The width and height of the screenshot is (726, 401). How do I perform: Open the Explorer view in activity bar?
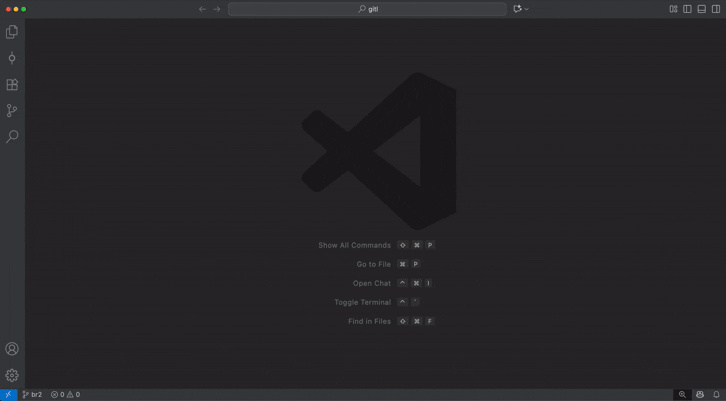[x=12, y=32]
